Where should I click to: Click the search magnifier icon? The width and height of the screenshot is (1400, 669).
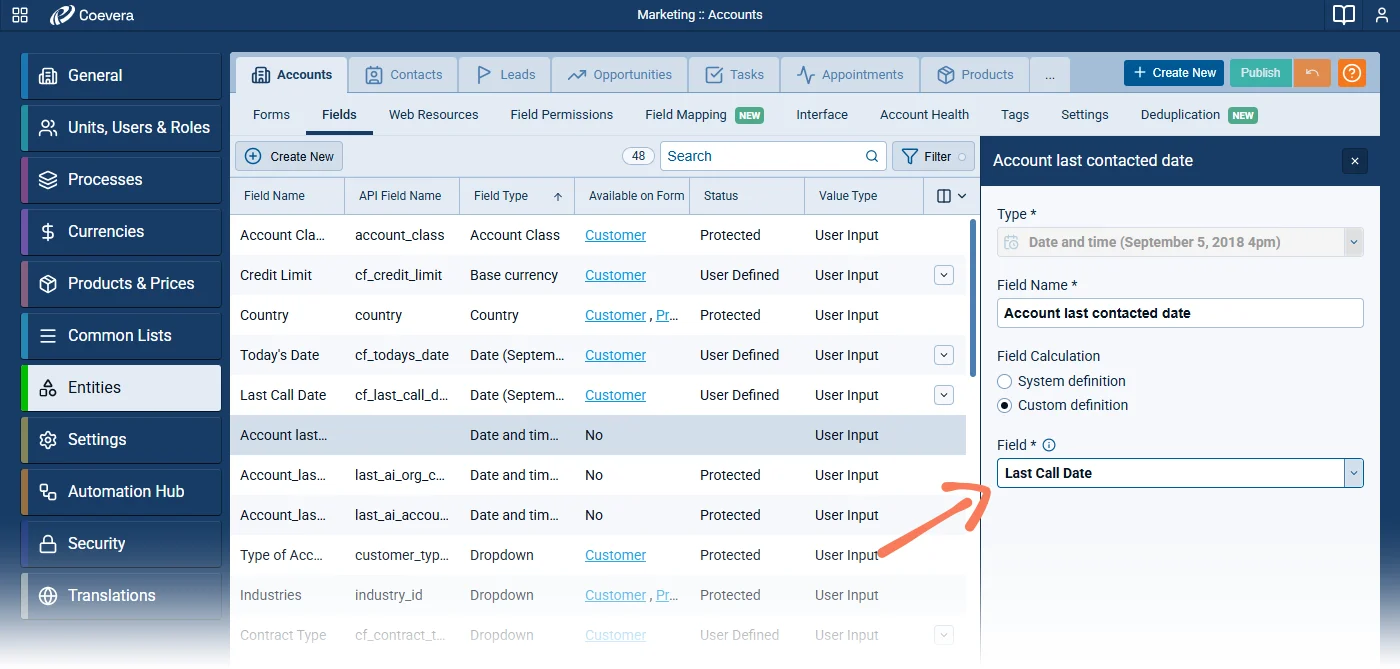[x=872, y=156]
